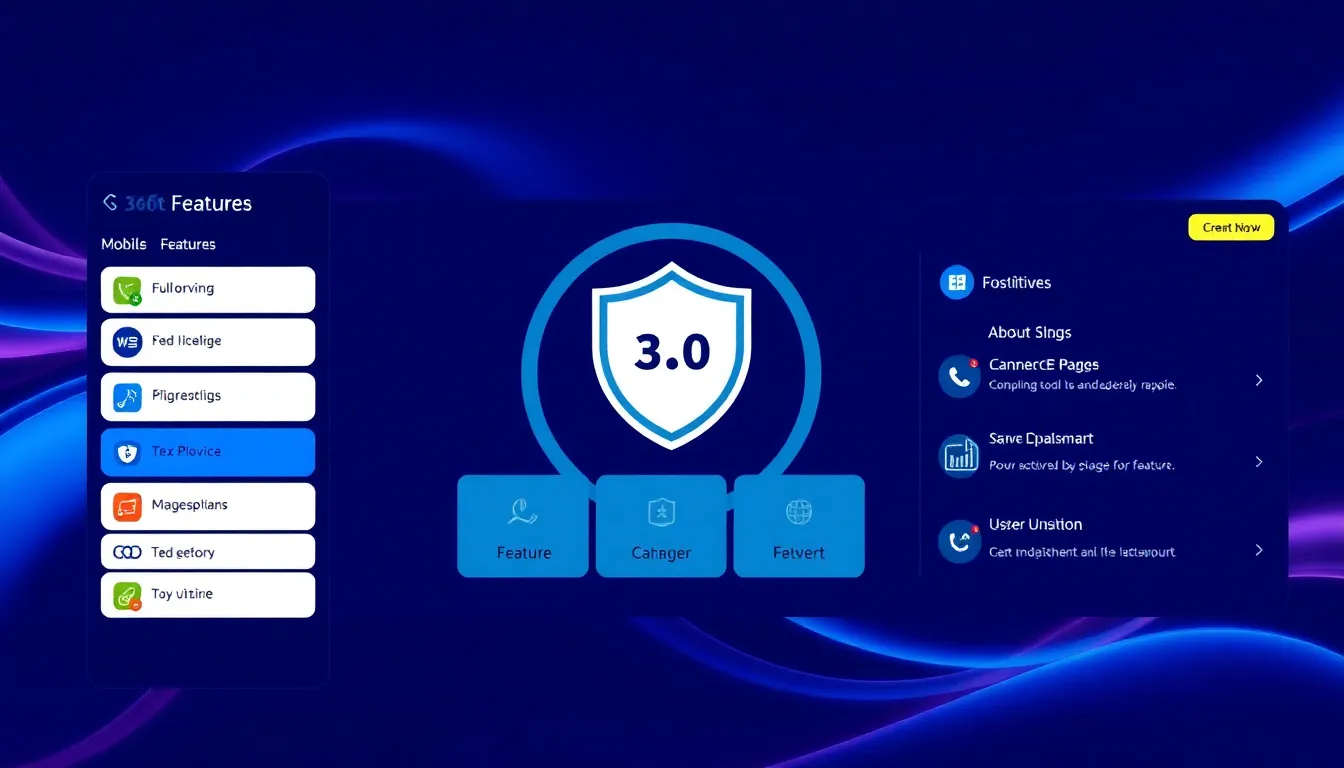Click the blue music note Pligrestligs icon

tap(127, 397)
